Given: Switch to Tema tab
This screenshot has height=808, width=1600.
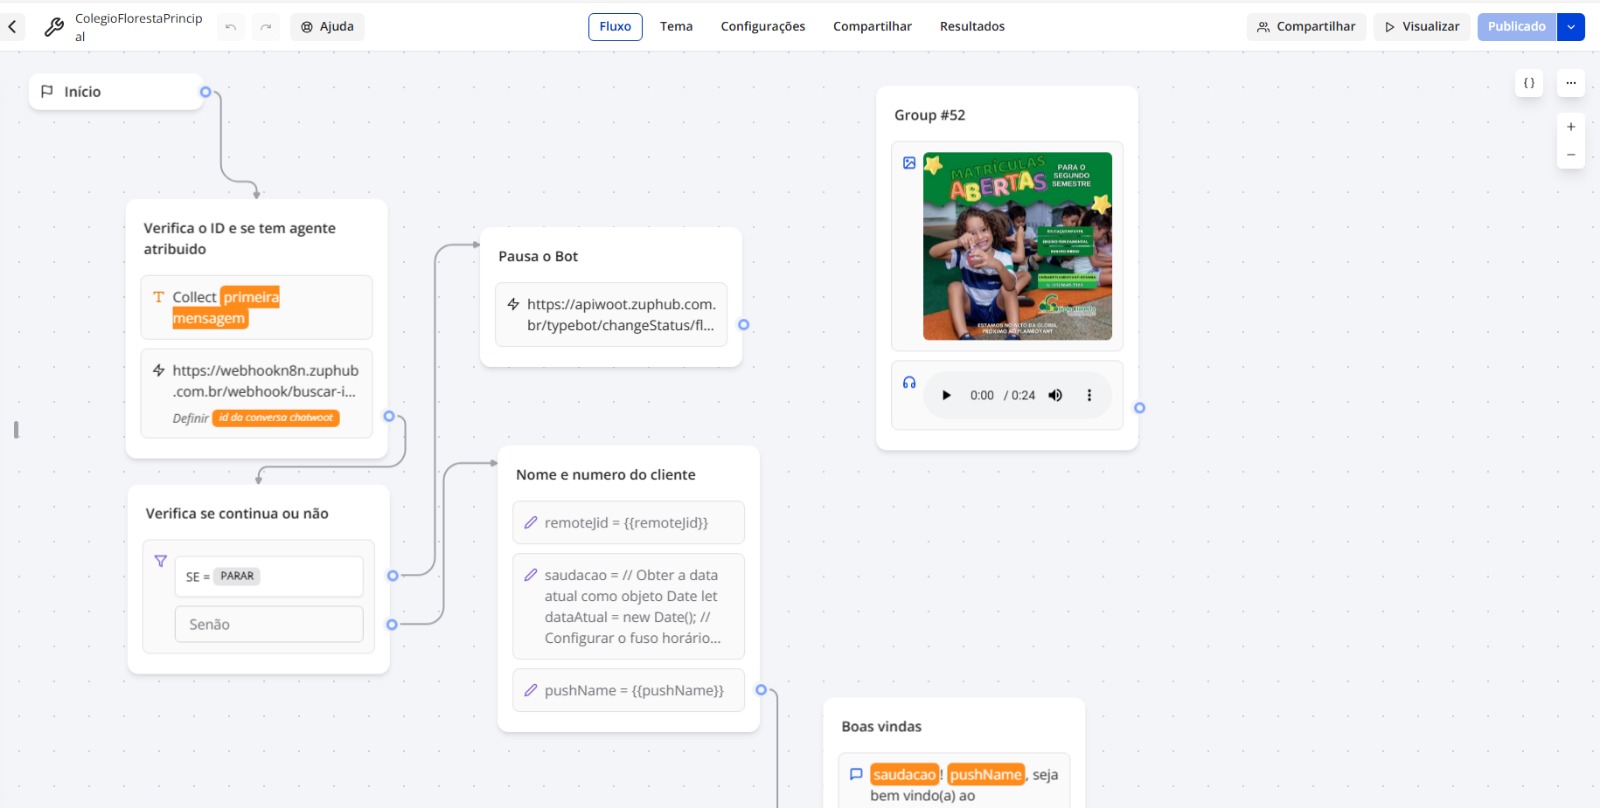Looking at the screenshot, I should 676,27.
